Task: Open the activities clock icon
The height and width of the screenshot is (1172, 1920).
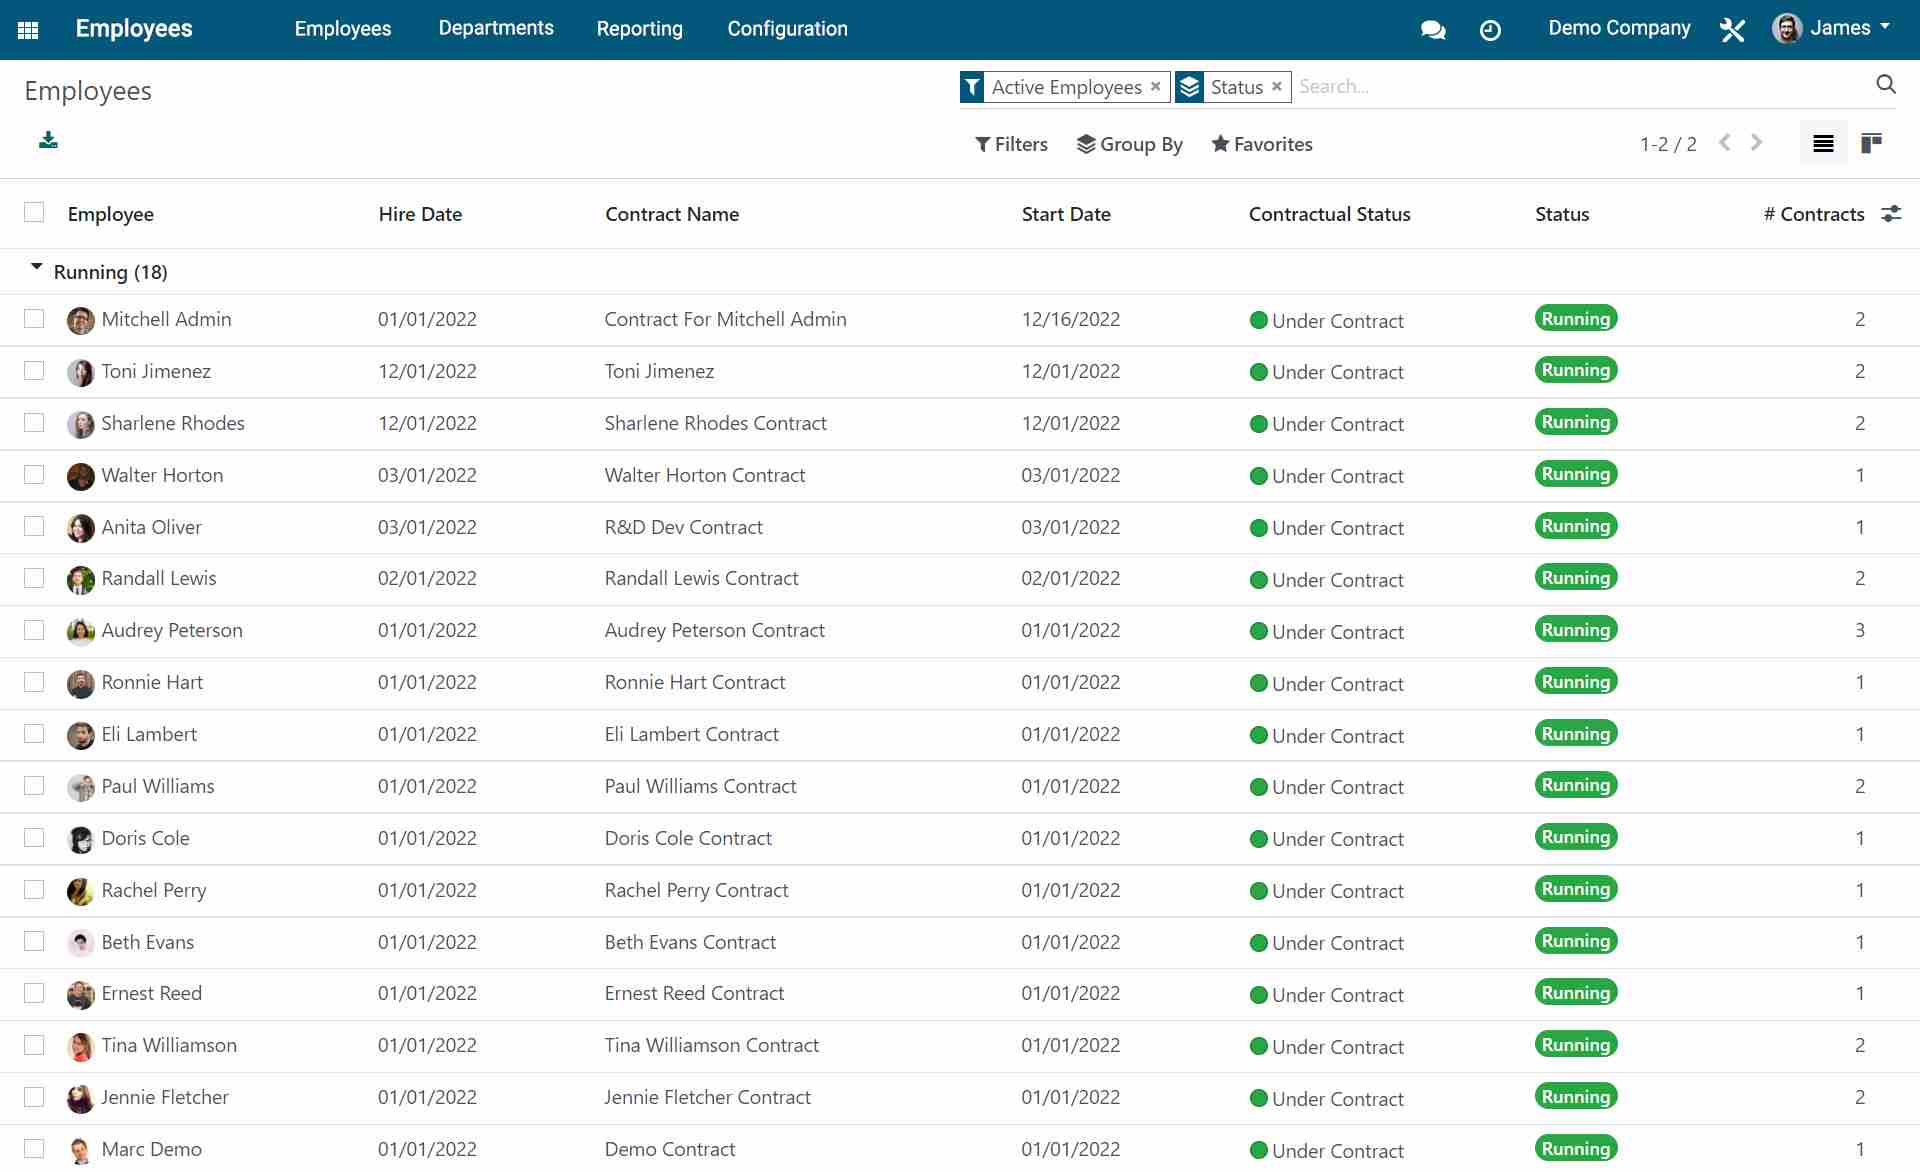Action: [1490, 29]
